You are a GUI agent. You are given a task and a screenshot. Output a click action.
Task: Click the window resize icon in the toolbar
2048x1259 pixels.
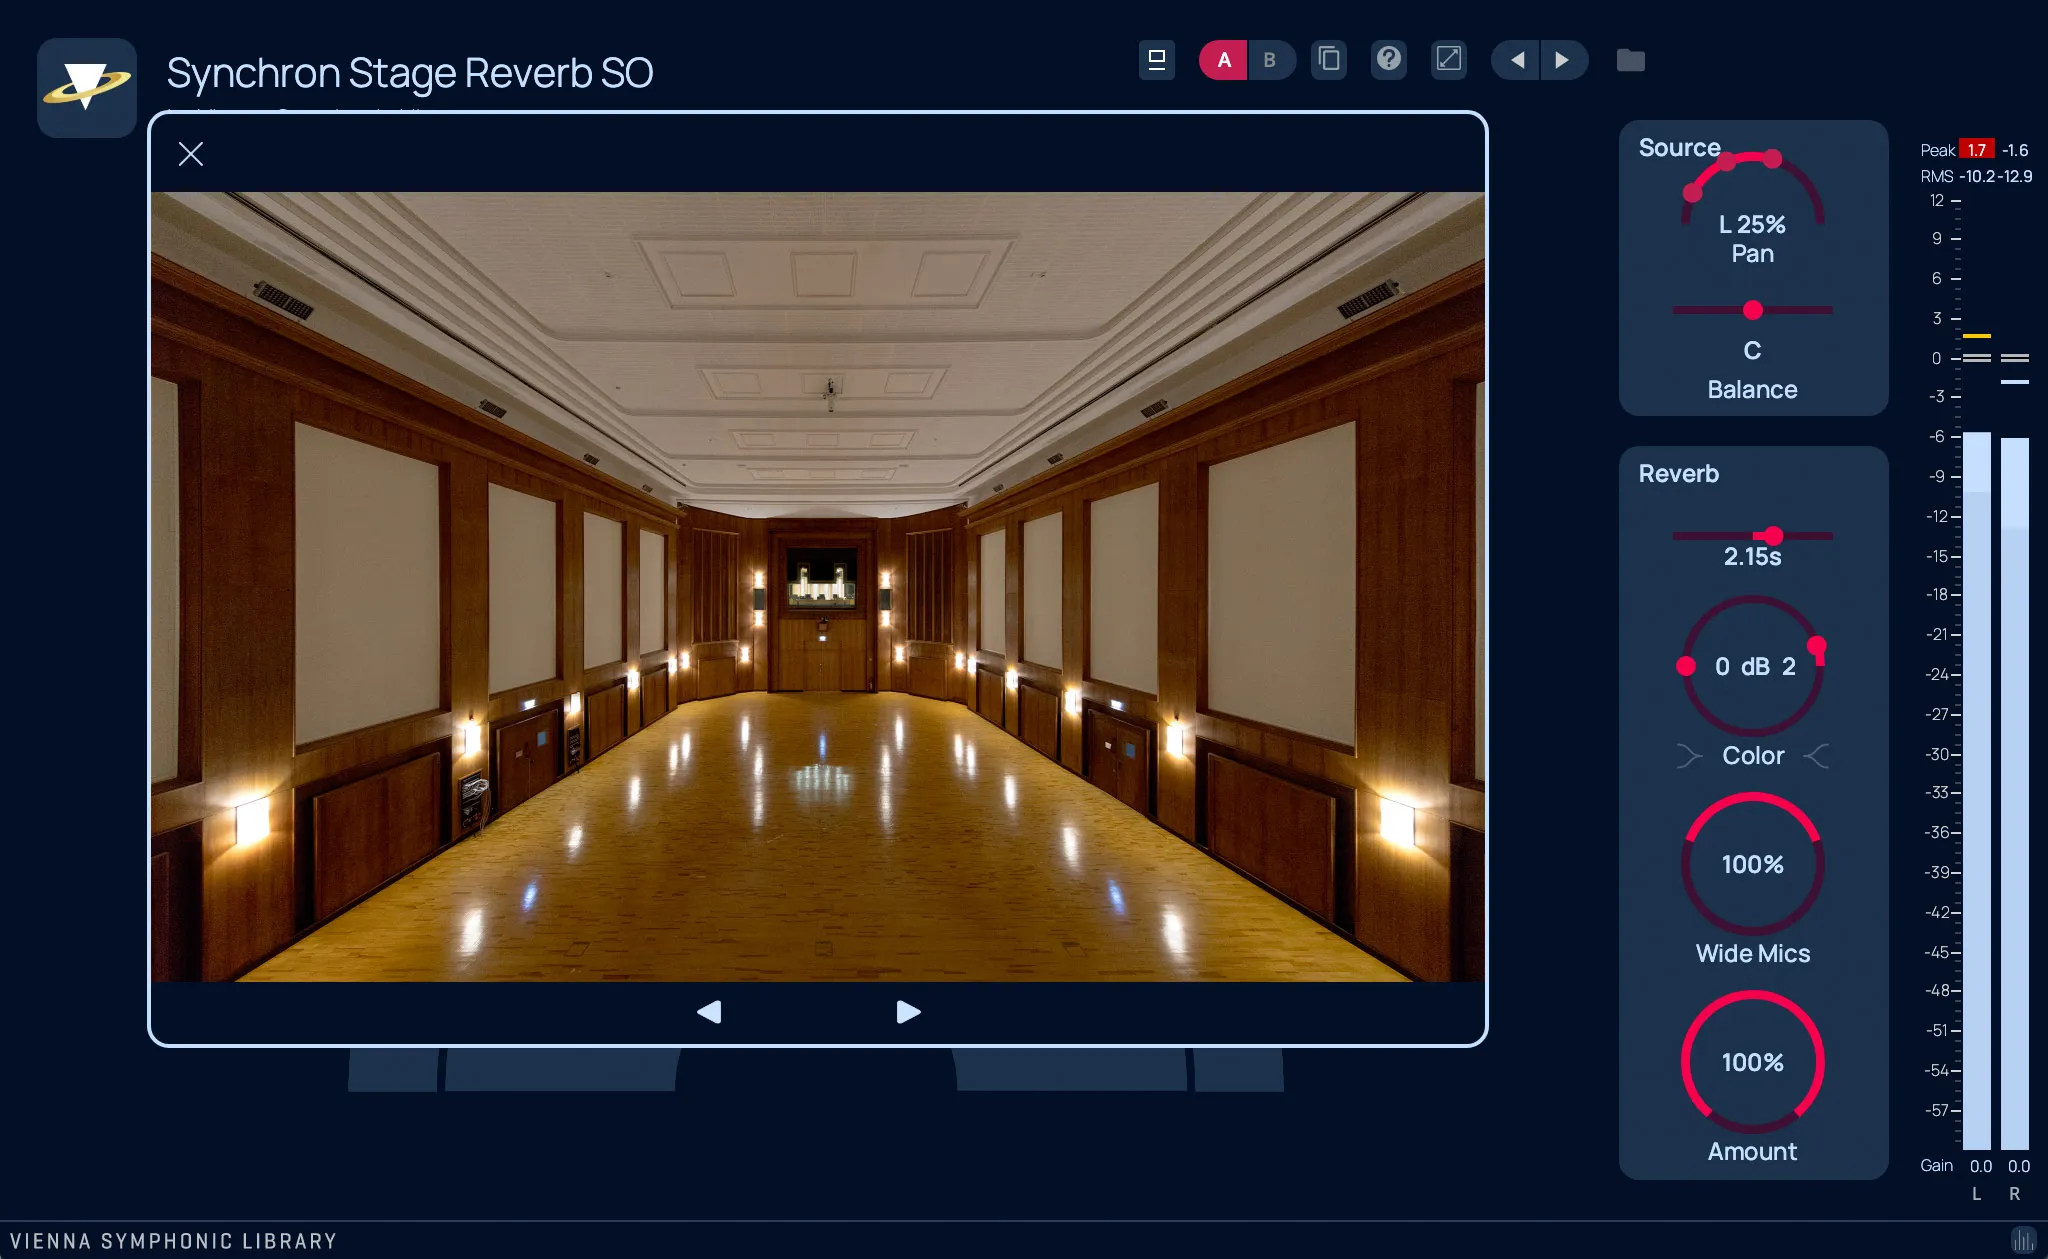(1448, 59)
